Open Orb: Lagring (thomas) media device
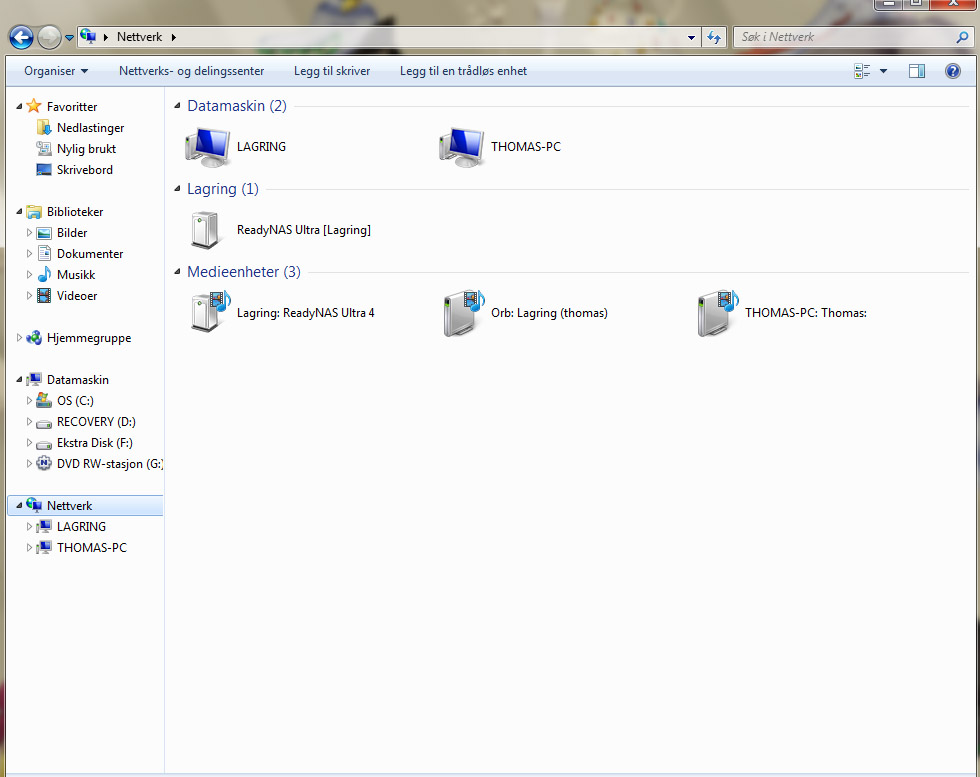Image resolution: width=980 pixels, height=777 pixels. [525, 313]
